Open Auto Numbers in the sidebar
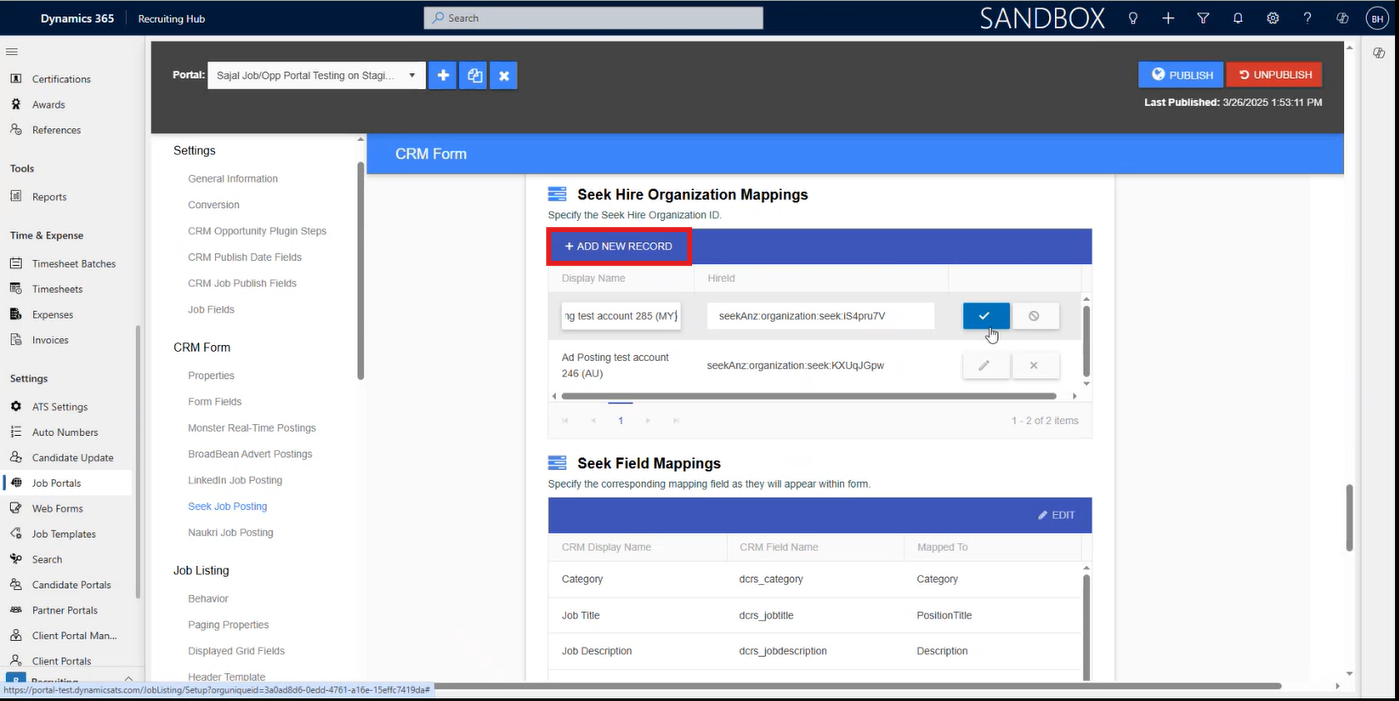This screenshot has width=1399, height=701. pyautogui.click(x=65, y=433)
